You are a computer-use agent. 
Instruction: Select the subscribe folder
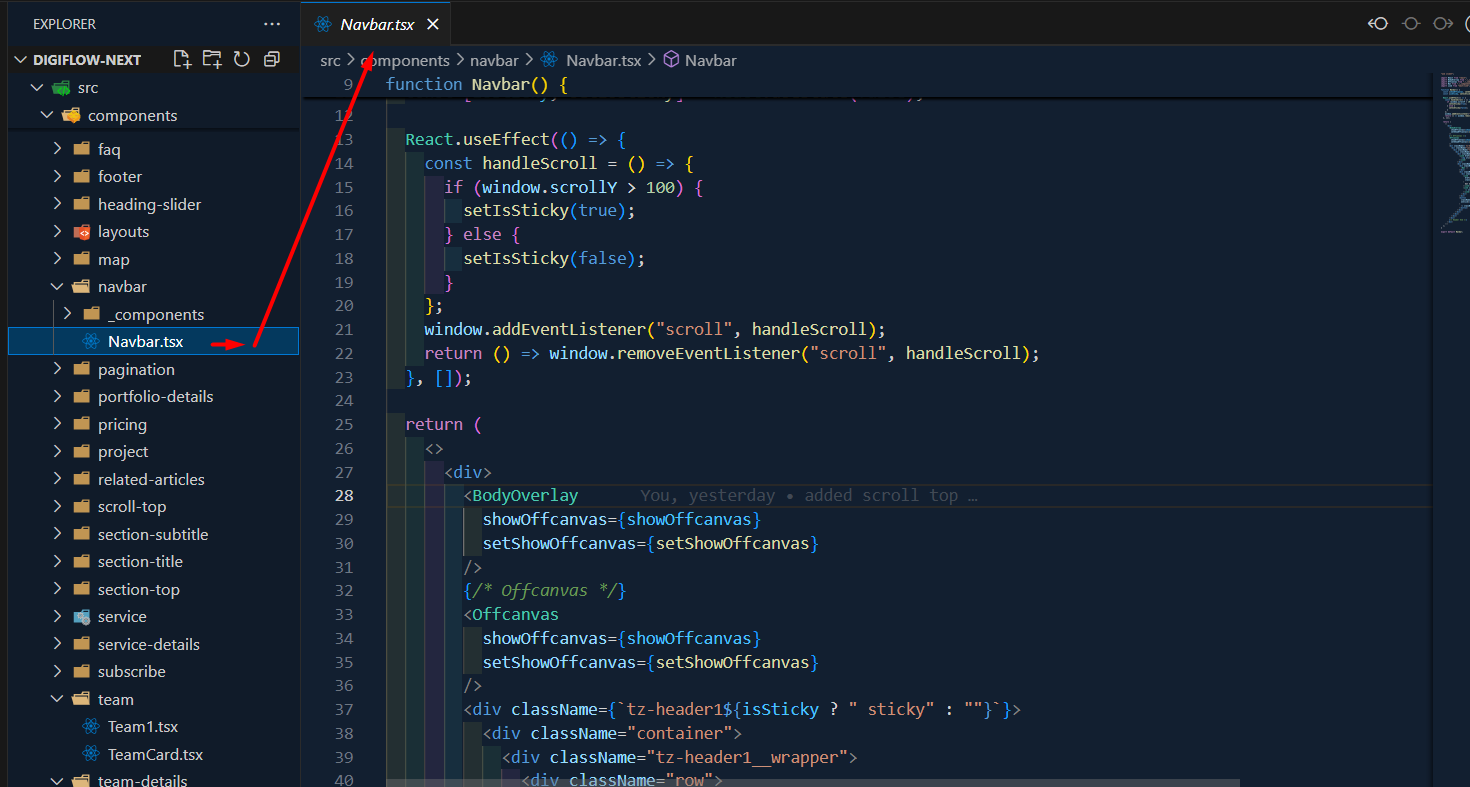pyautogui.click(x=153, y=672)
